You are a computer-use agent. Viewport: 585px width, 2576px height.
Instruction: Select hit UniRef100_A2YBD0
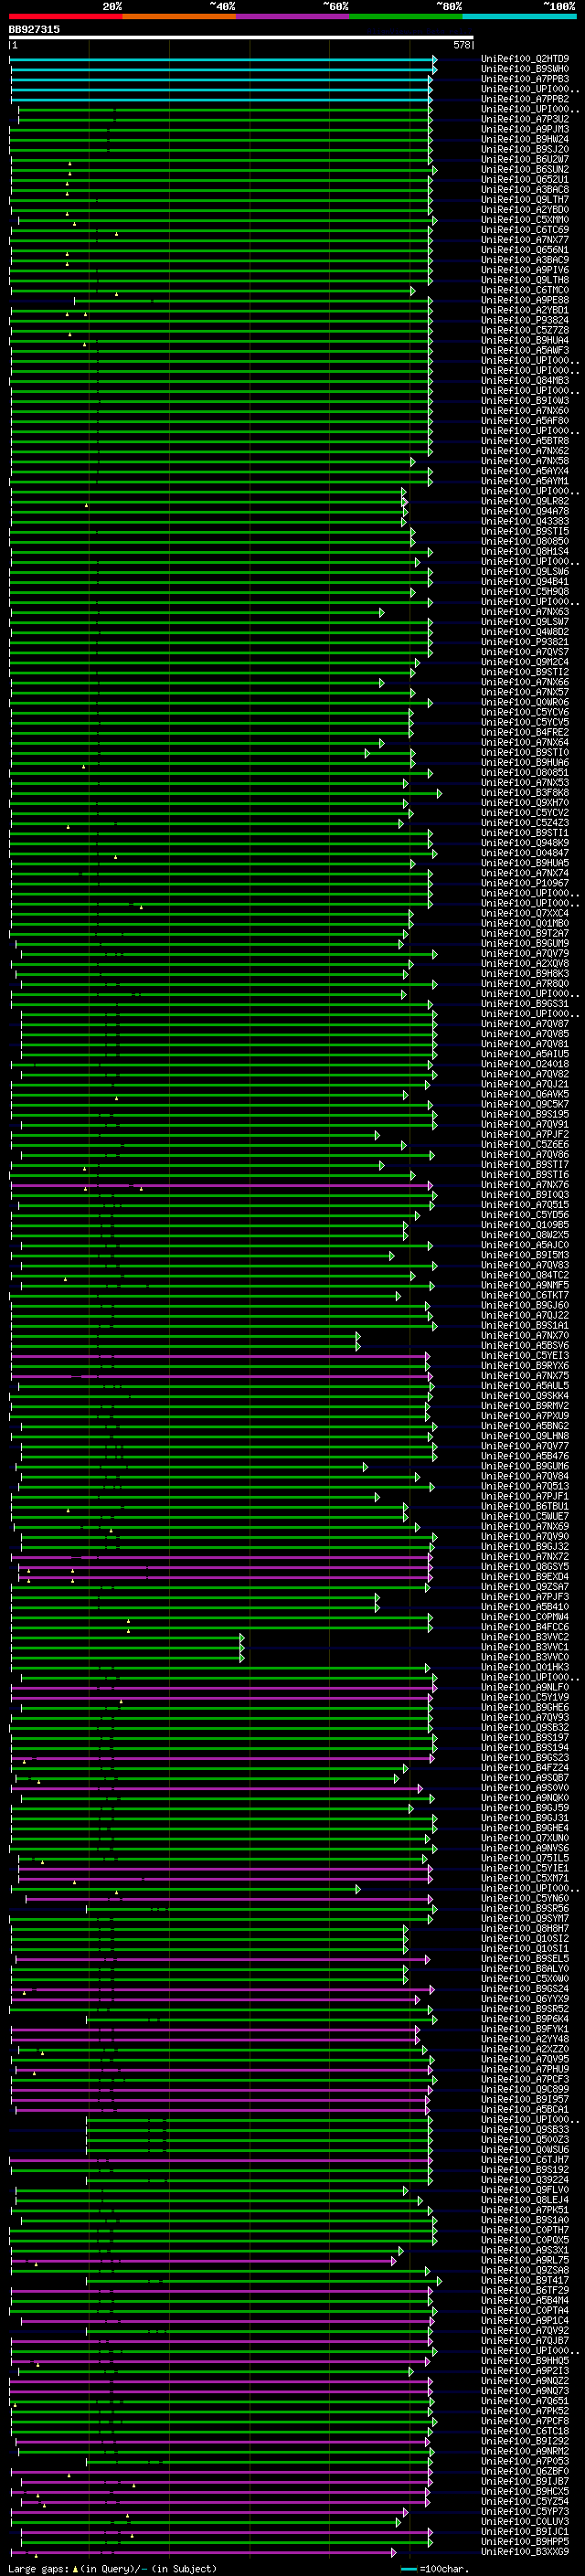click(525, 209)
